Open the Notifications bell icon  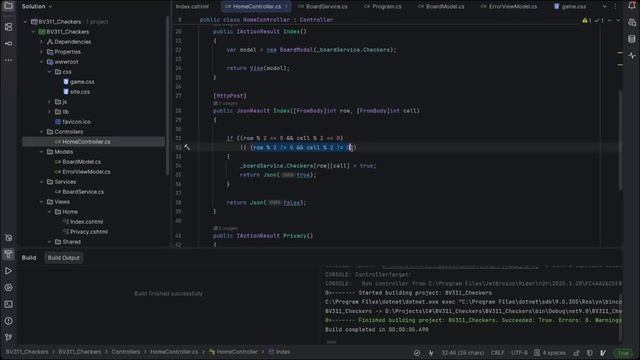click(632, 6)
